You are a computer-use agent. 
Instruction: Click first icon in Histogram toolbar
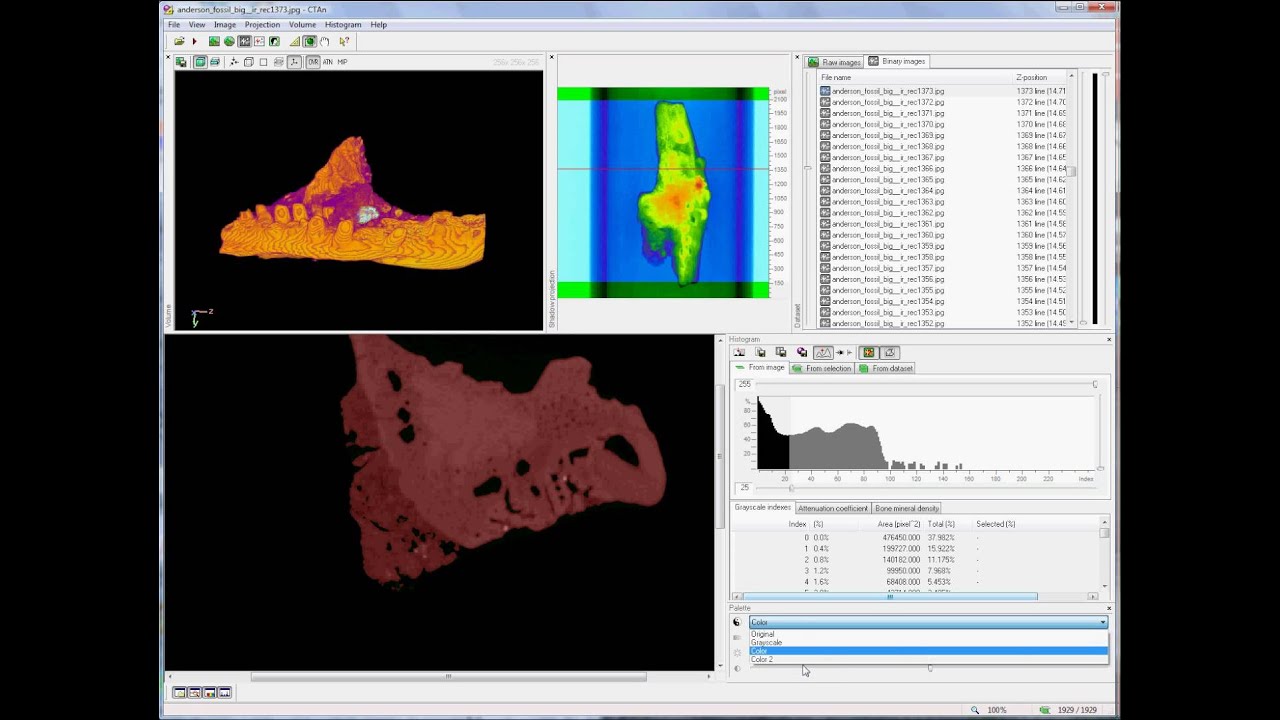coord(739,352)
